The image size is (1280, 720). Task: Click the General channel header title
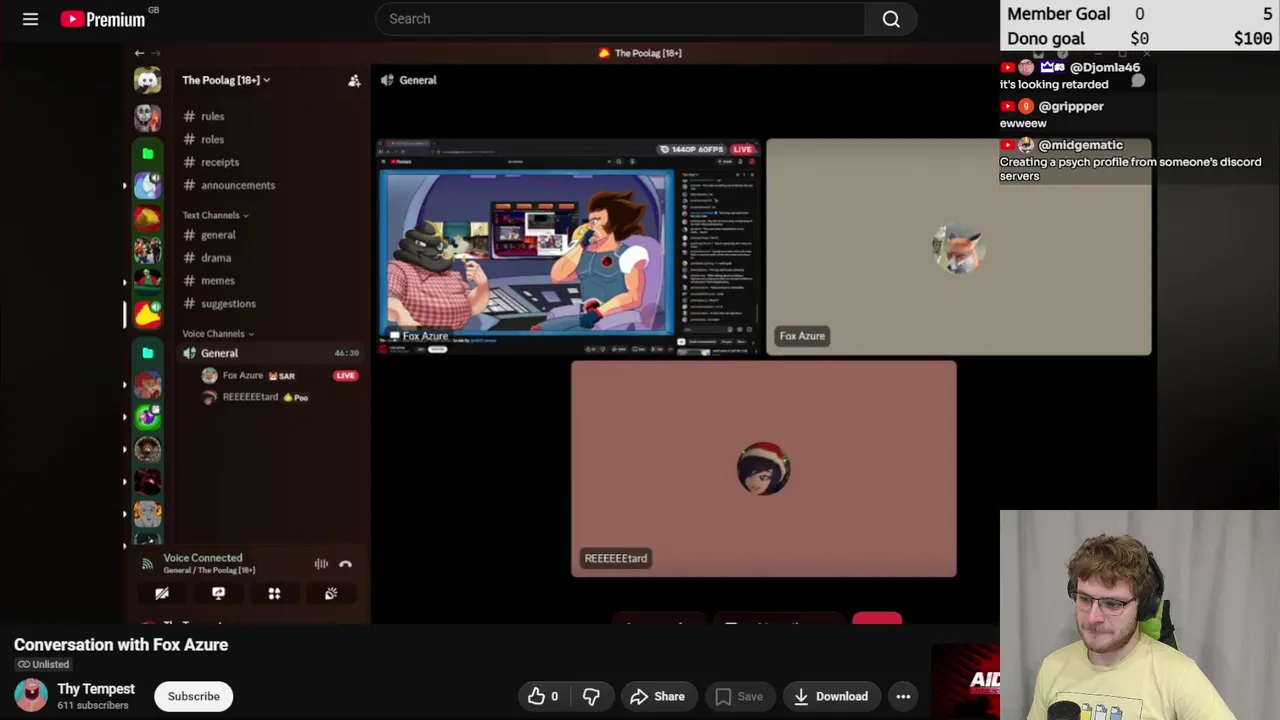pos(418,80)
